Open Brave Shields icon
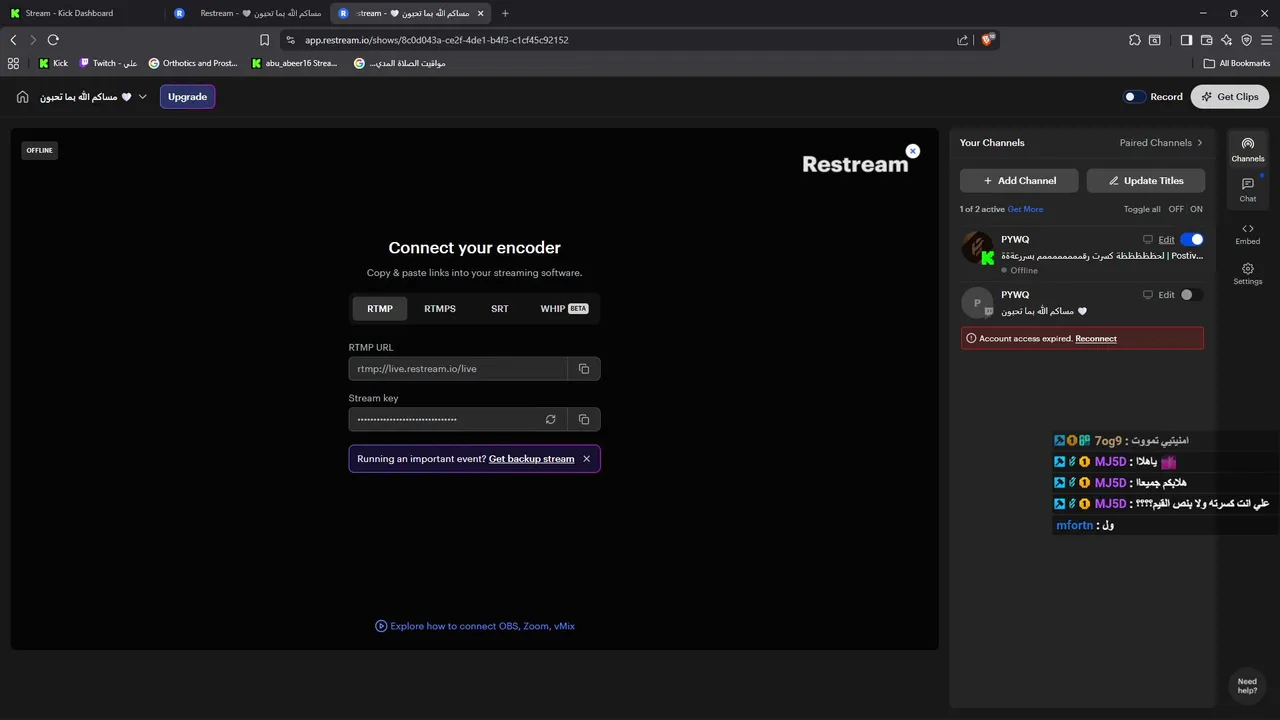The height and width of the screenshot is (720, 1280). point(988,40)
